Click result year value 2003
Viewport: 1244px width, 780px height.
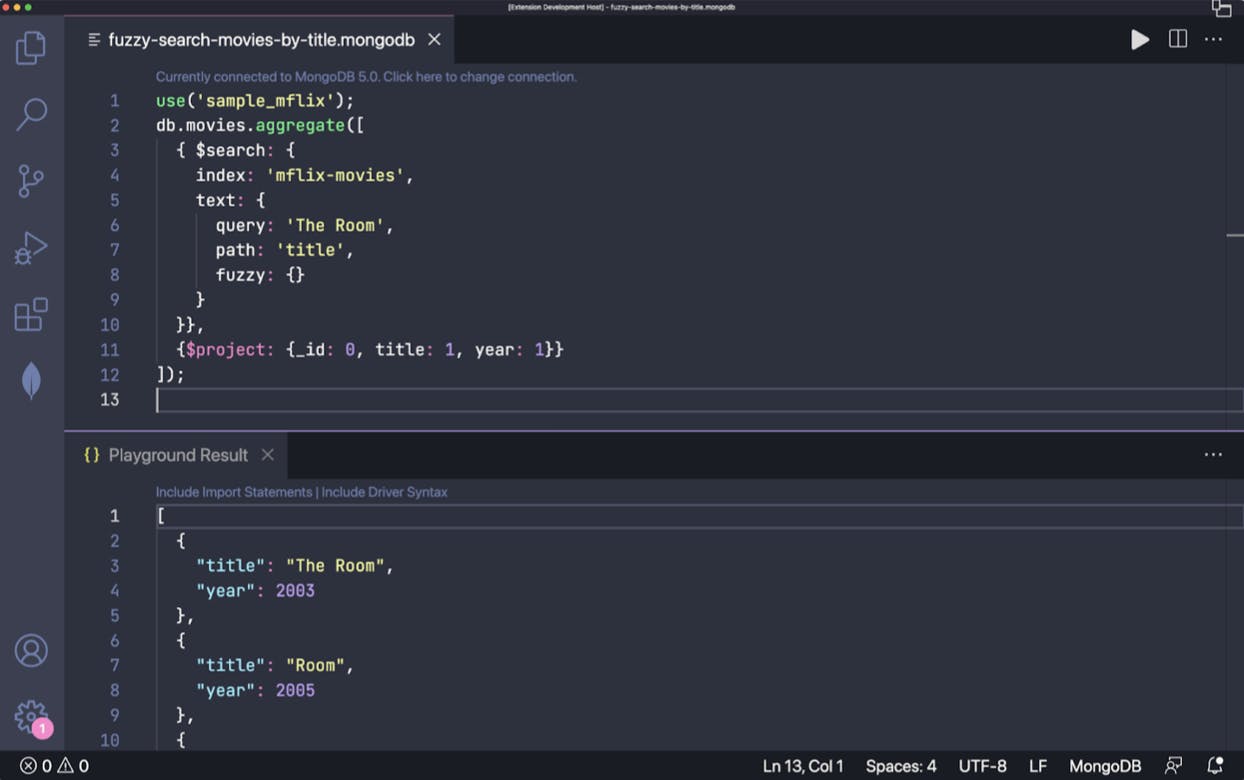[x=295, y=591]
